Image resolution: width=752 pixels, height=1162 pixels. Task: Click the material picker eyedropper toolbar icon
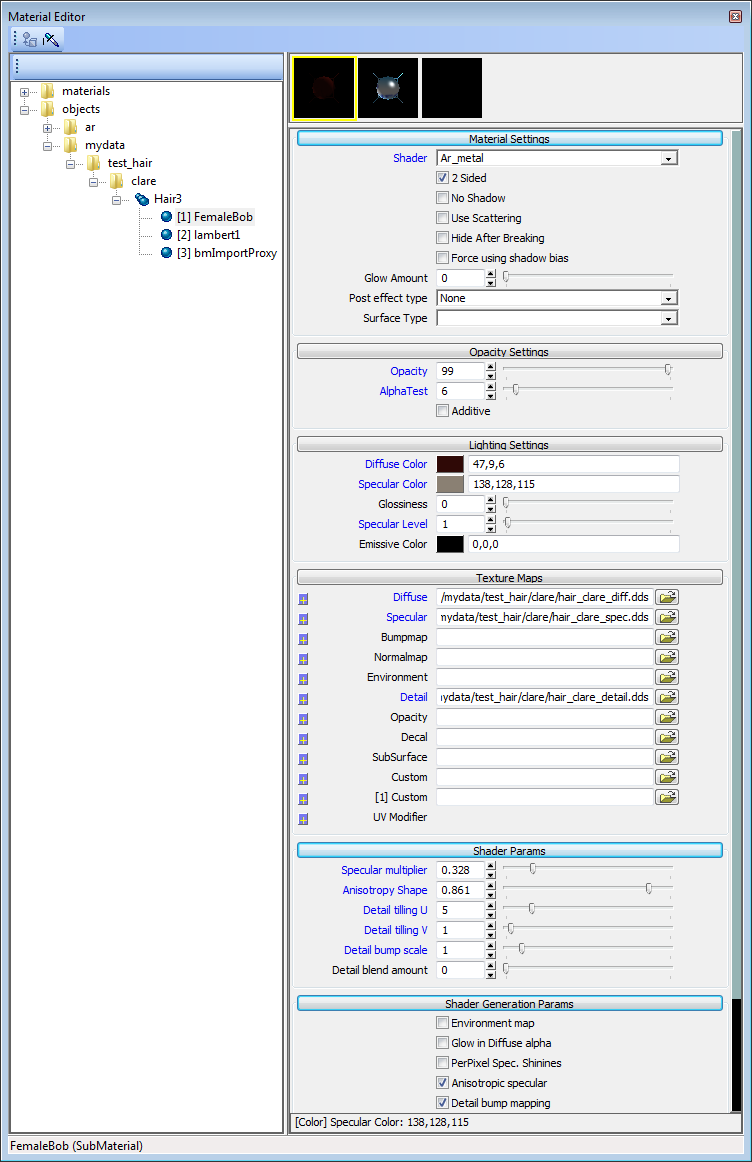tap(51, 40)
